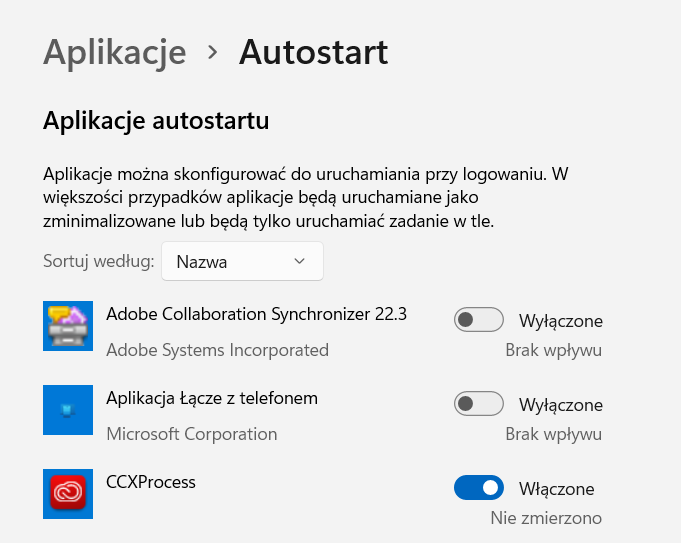681x543 pixels.
Task: Click the Włączone label beside CCXProcess
Action: click(x=556, y=489)
